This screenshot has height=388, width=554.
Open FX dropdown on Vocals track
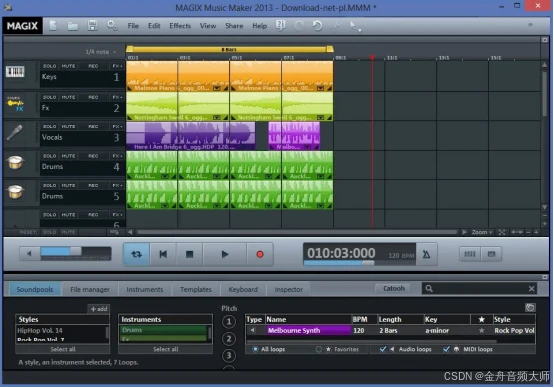[117, 127]
